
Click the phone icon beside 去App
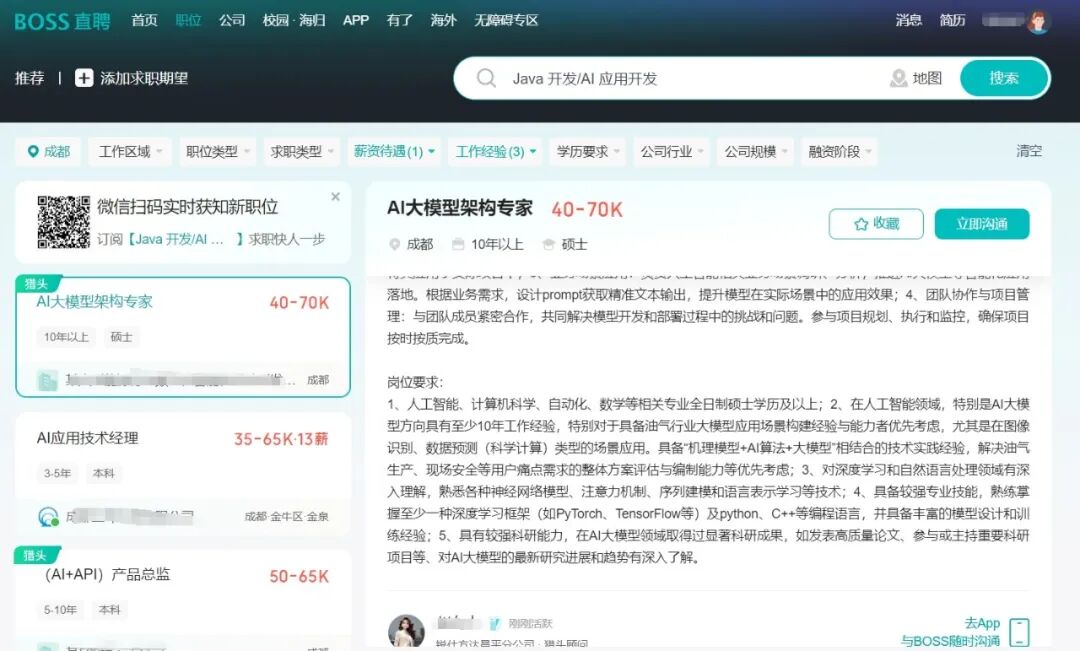tap(1019, 632)
